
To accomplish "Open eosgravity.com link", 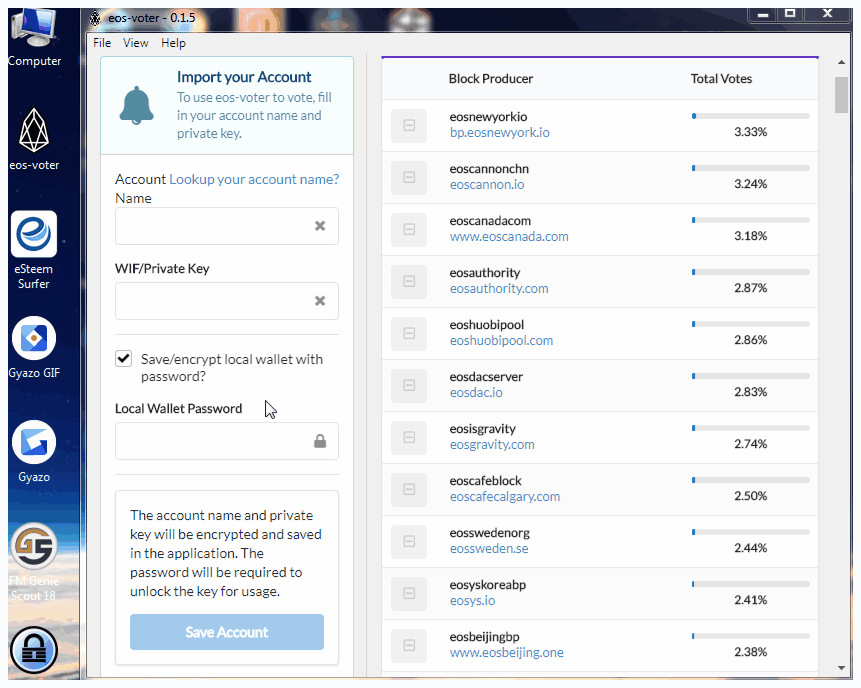I will pos(492,445).
